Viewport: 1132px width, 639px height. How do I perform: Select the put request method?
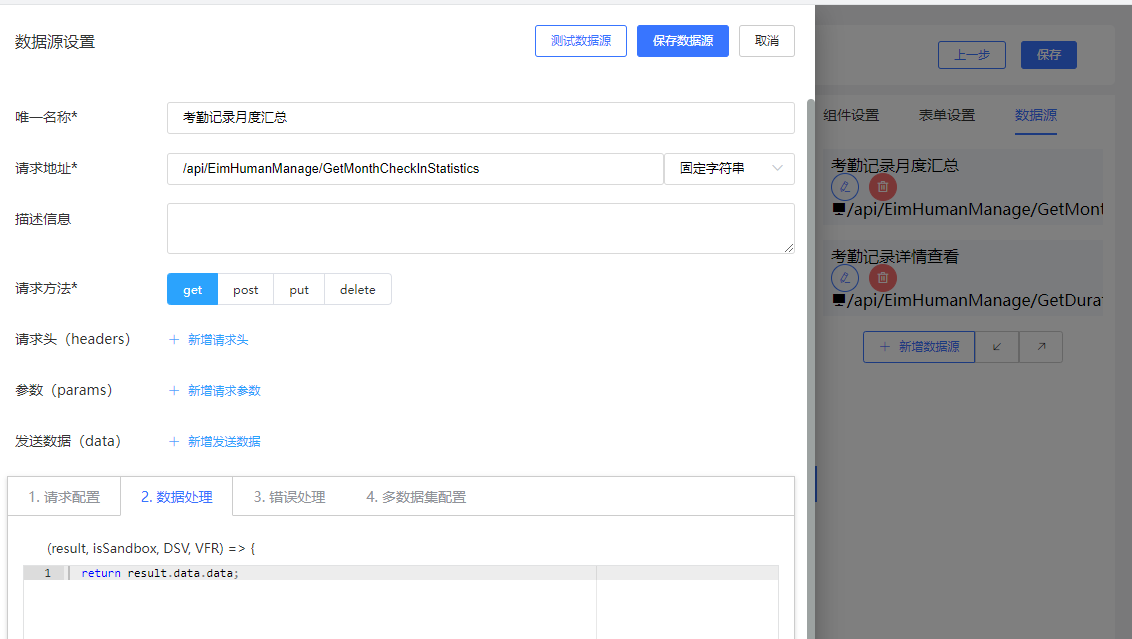(x=299, y=290)
